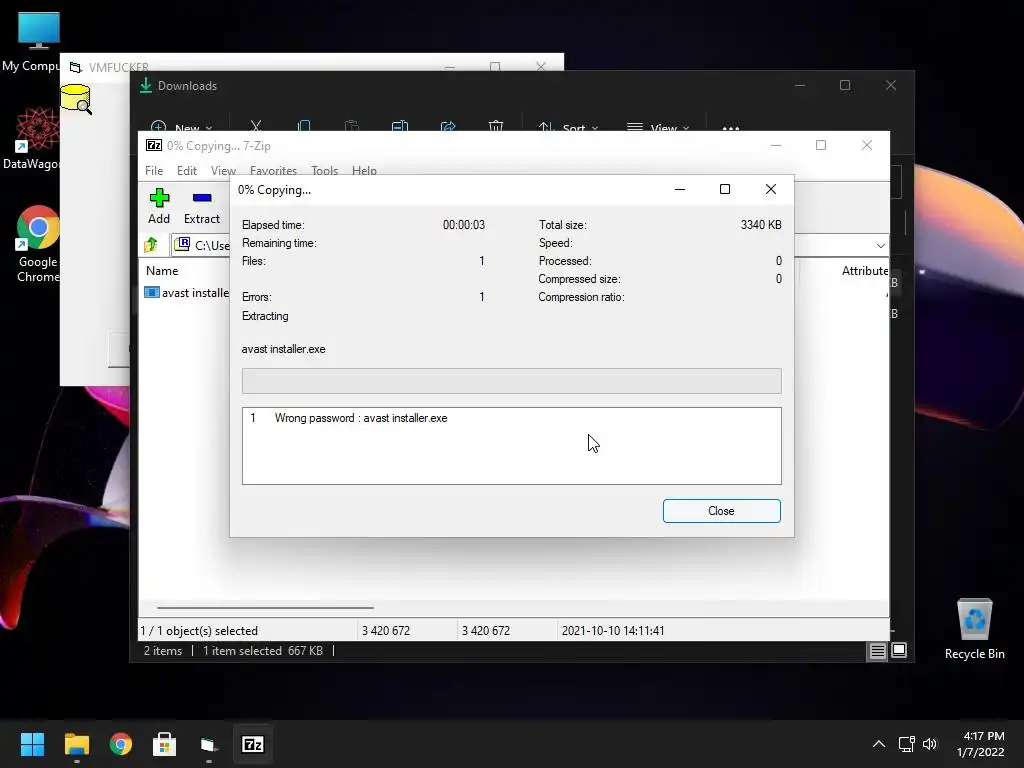This screenshot has width=1024, height=768.
Task: Click Copy icon in Downloads toolbar
Action: (x=304, y=126)
